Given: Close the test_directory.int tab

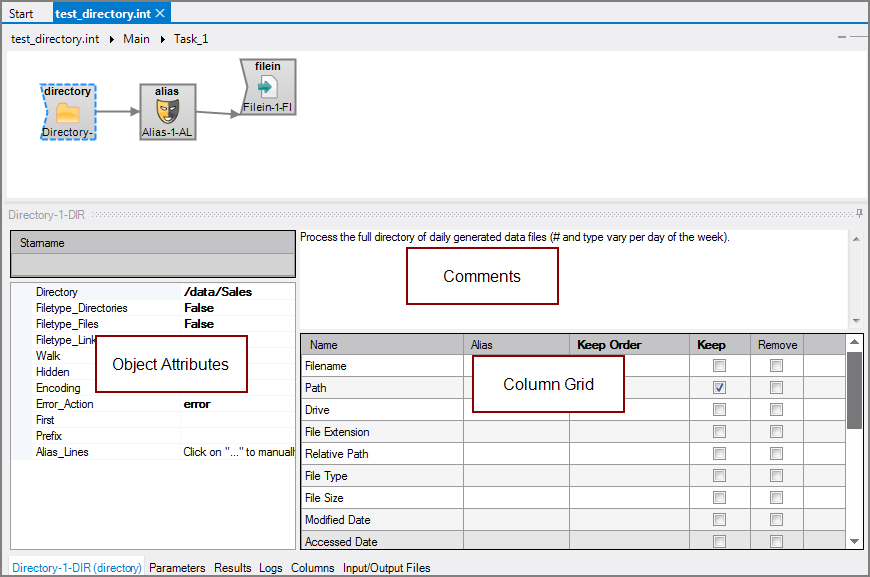Looking at the screenshot, I should (x=160, y=13).
